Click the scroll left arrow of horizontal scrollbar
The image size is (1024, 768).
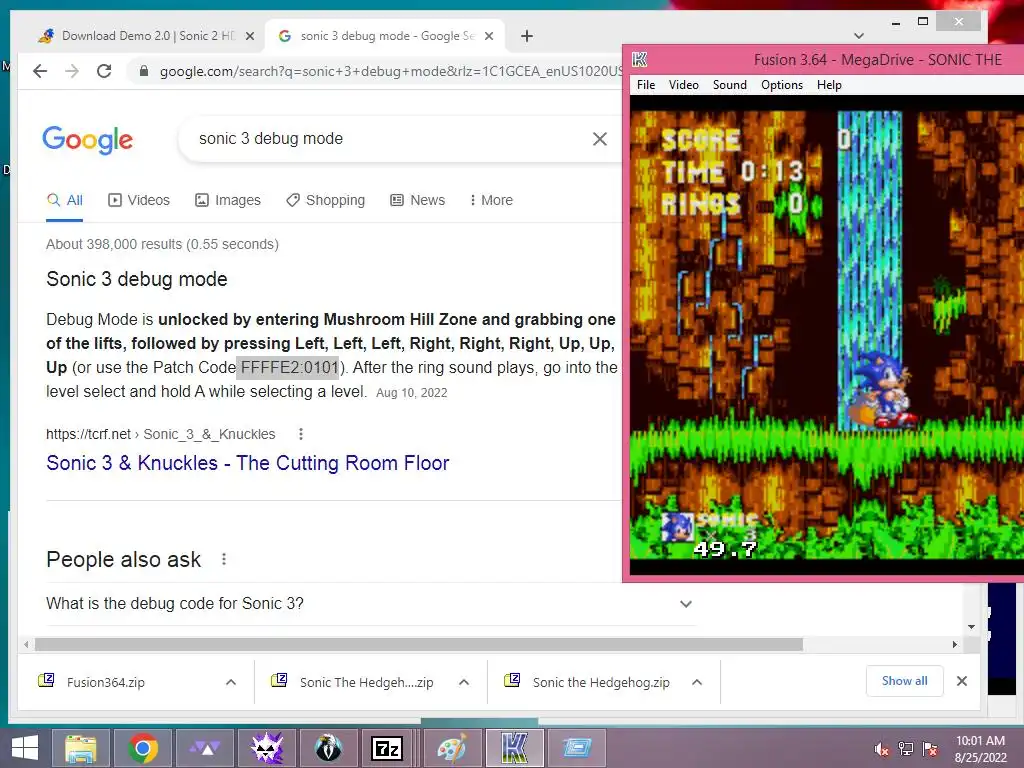click(x=25, y=645)
